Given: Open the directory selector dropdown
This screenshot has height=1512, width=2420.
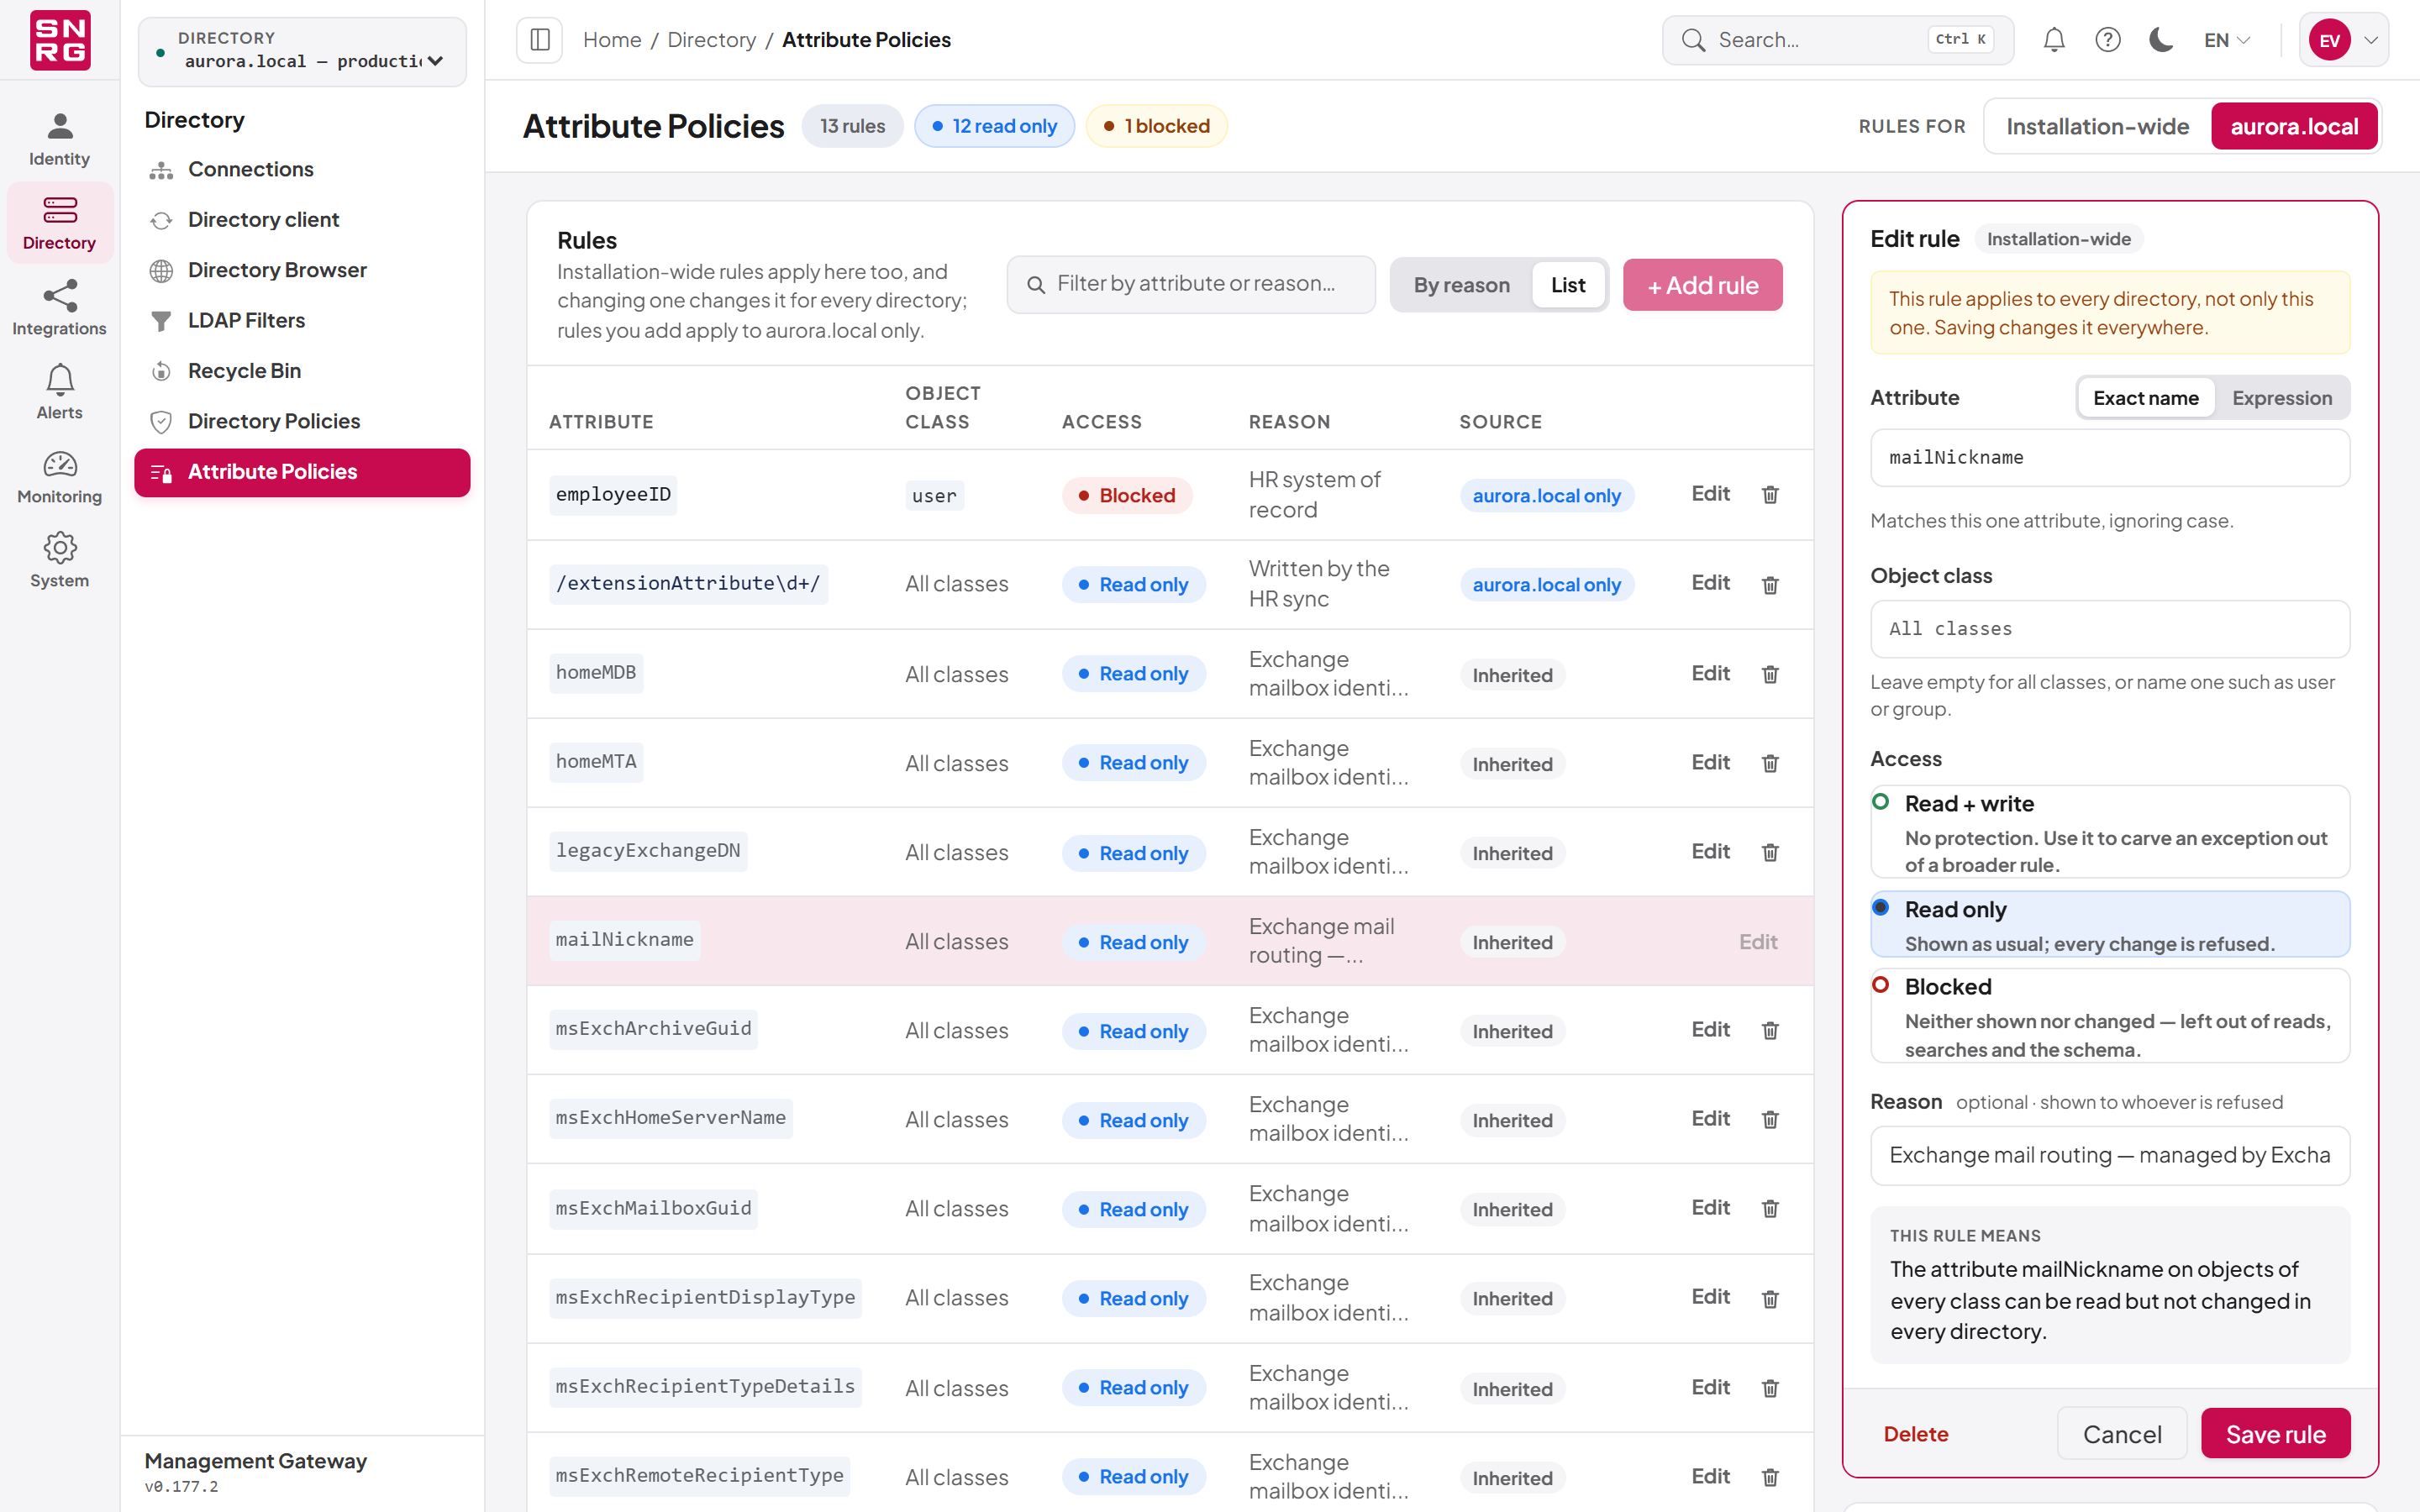Looking at the screenshot, I should (x=302, y=51).
